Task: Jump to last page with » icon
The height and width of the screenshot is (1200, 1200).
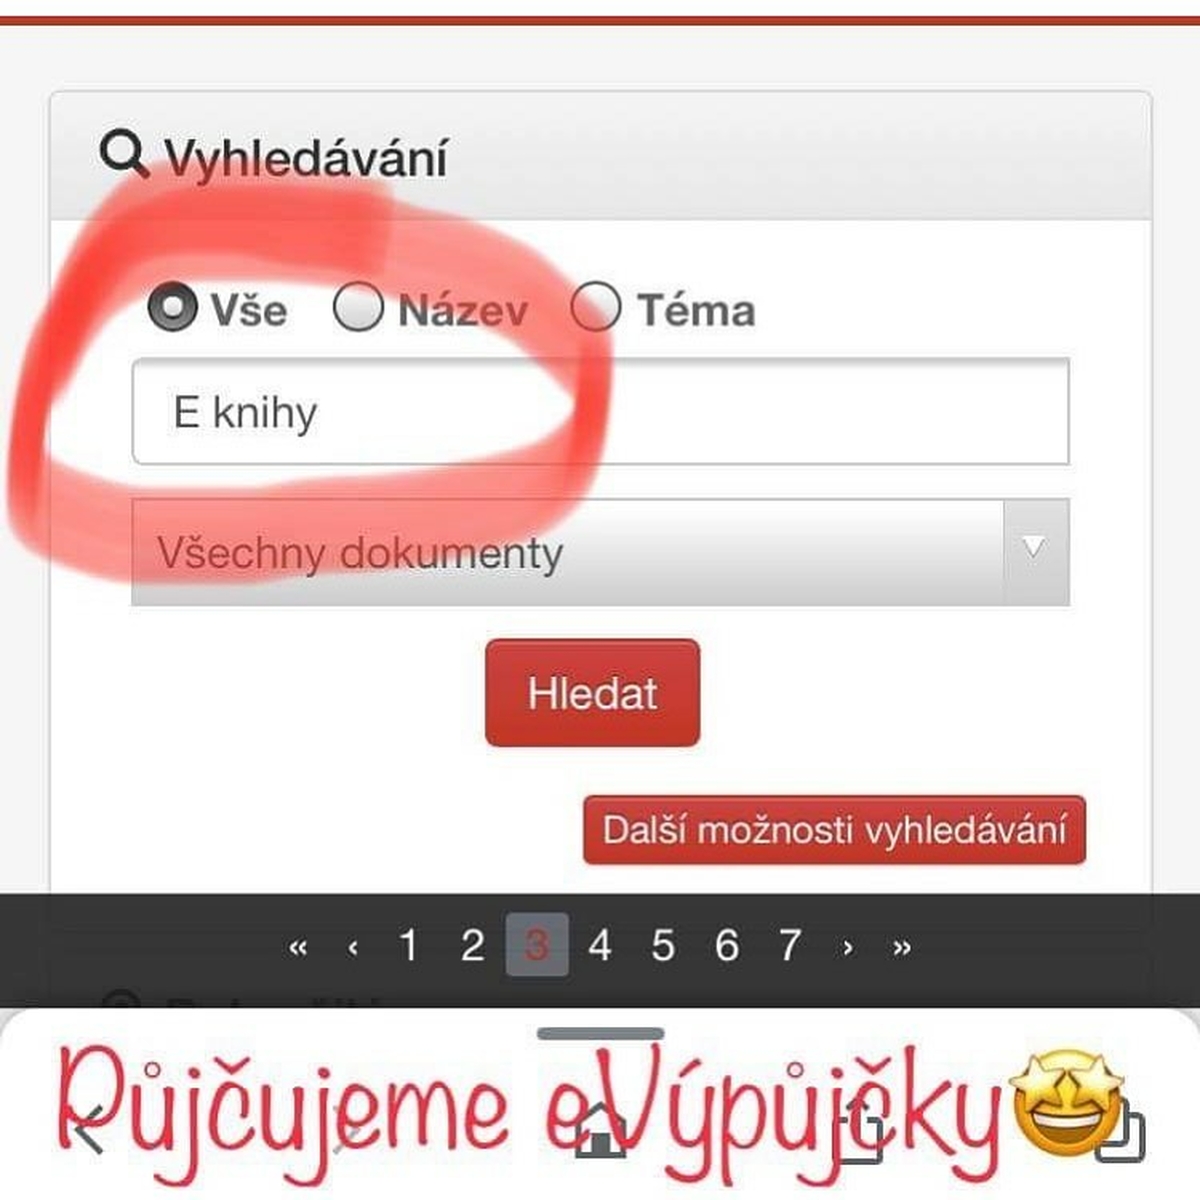Action: point(902,947)
